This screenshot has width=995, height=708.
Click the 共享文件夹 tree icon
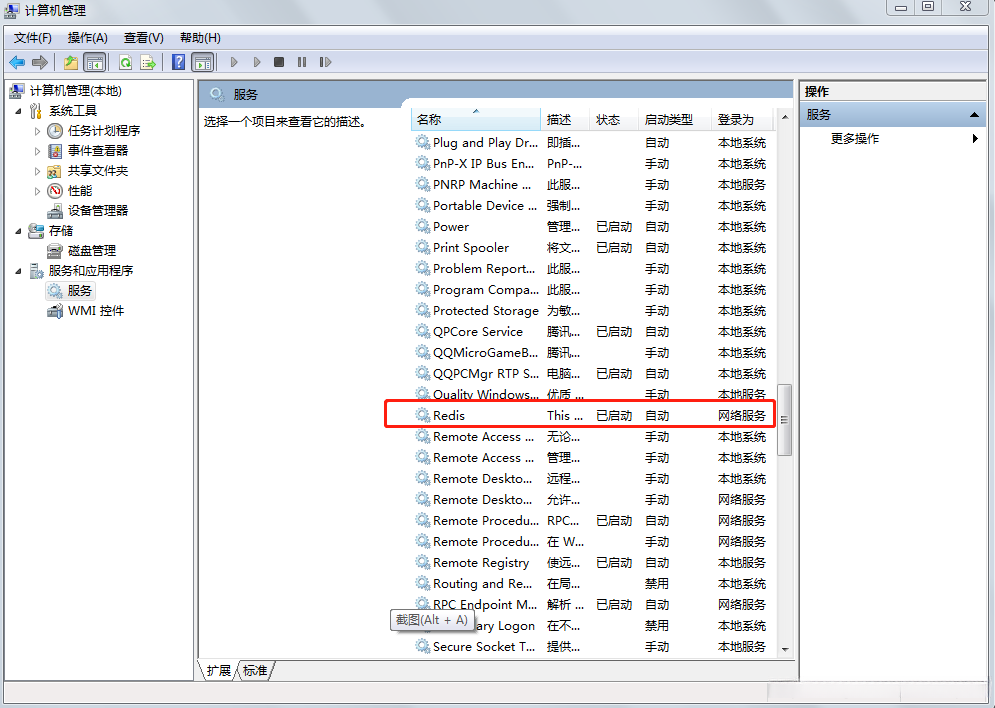[55, 171]
